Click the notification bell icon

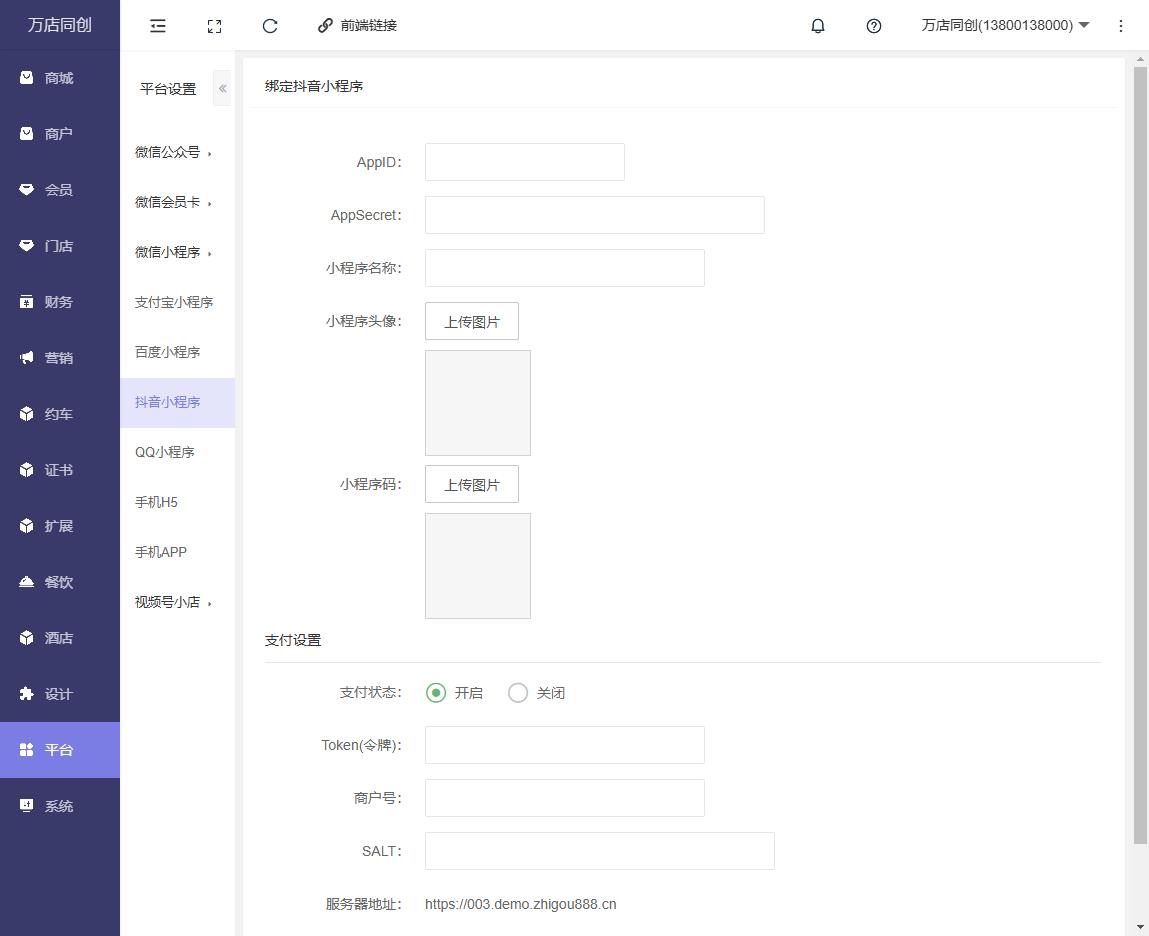(x=817, y=26)
